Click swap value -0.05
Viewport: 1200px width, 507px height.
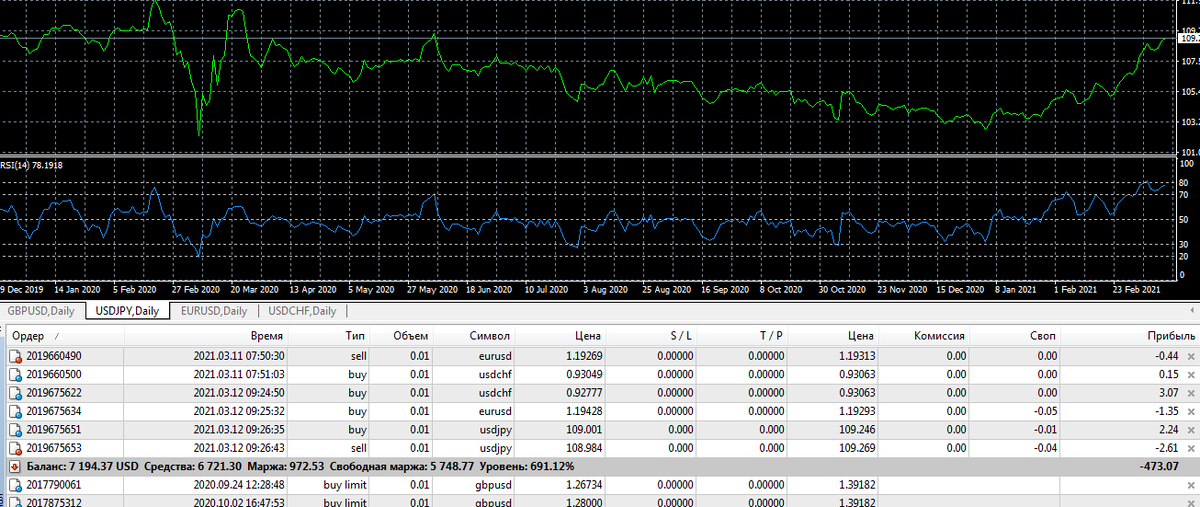(1044, 411)
